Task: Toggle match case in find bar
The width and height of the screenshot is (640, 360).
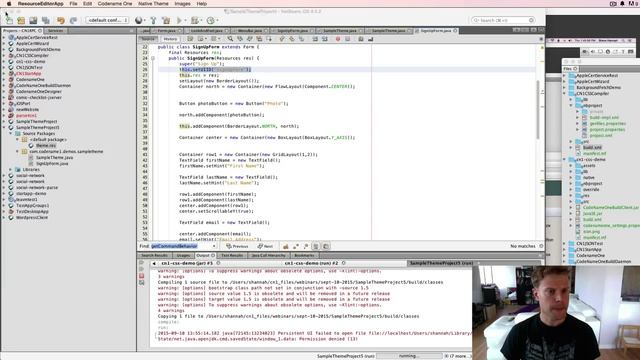Action: (285, 246)
